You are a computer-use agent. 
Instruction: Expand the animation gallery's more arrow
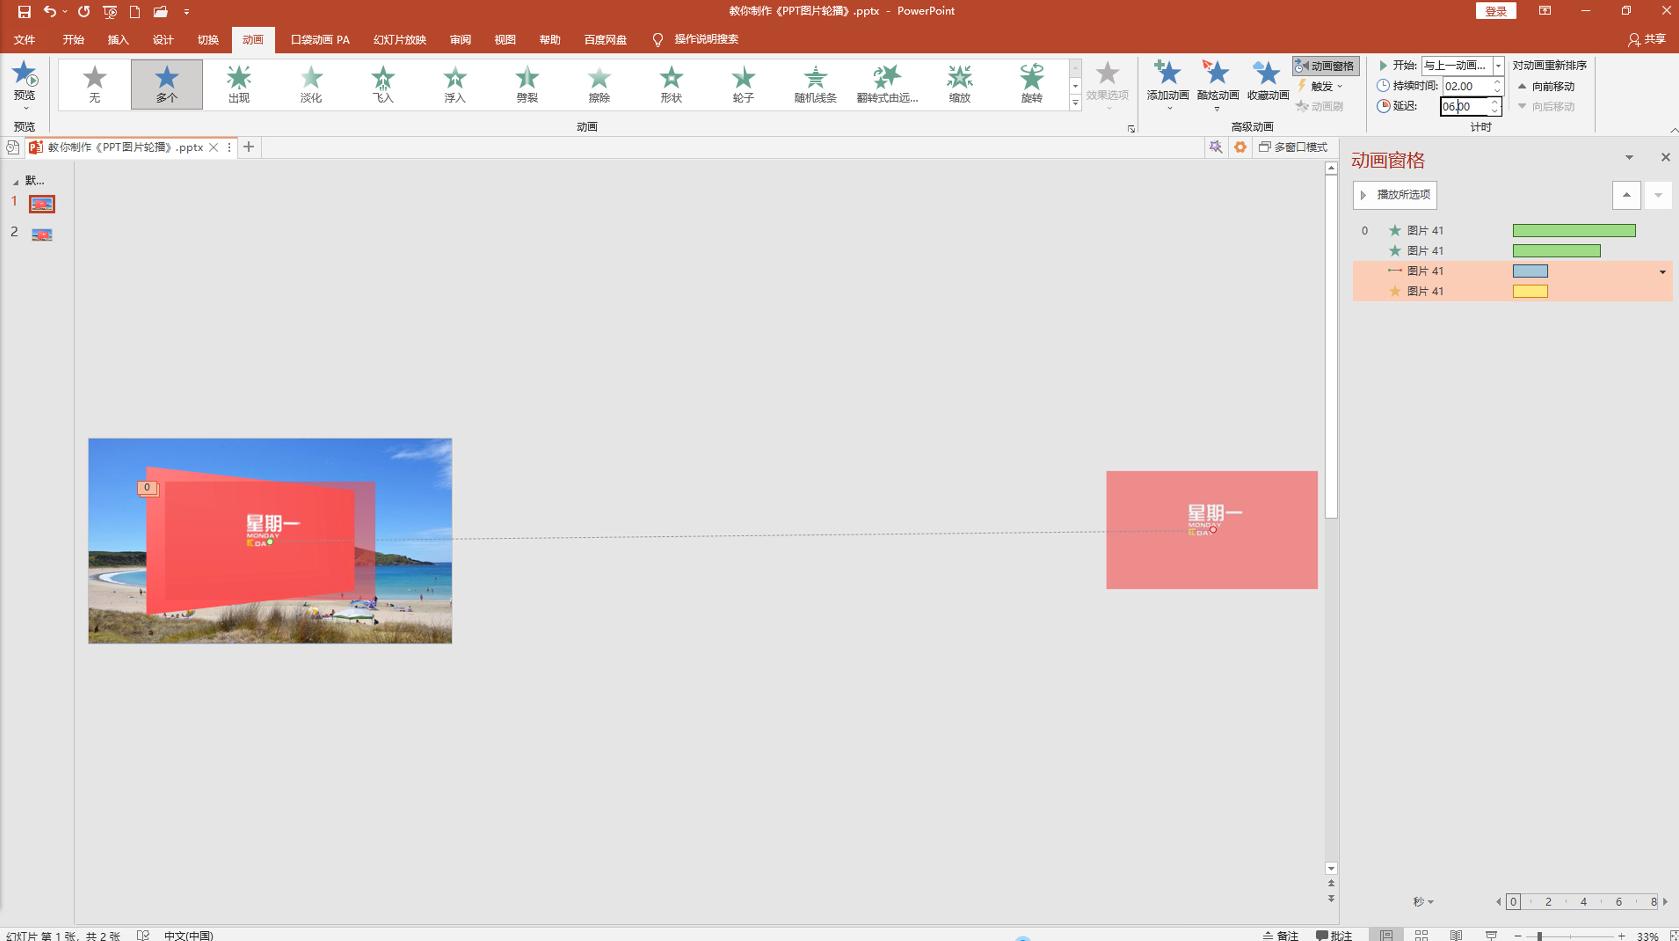[x=1075, y=103]
